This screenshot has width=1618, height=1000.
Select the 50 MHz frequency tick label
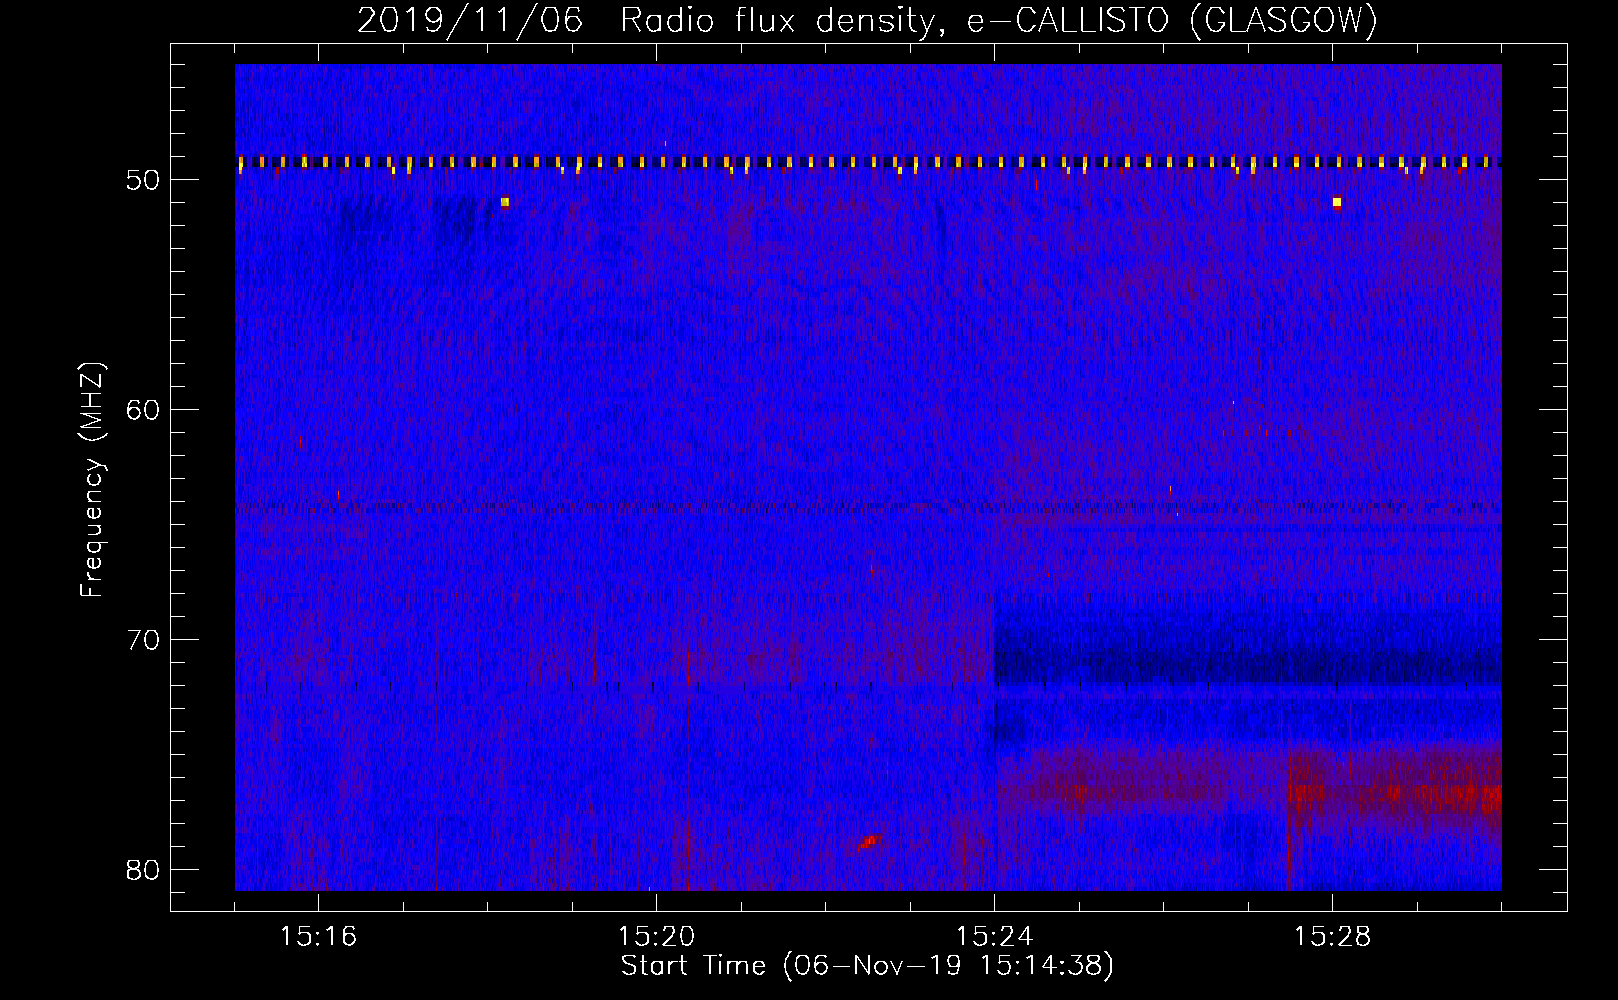(144, 180)
